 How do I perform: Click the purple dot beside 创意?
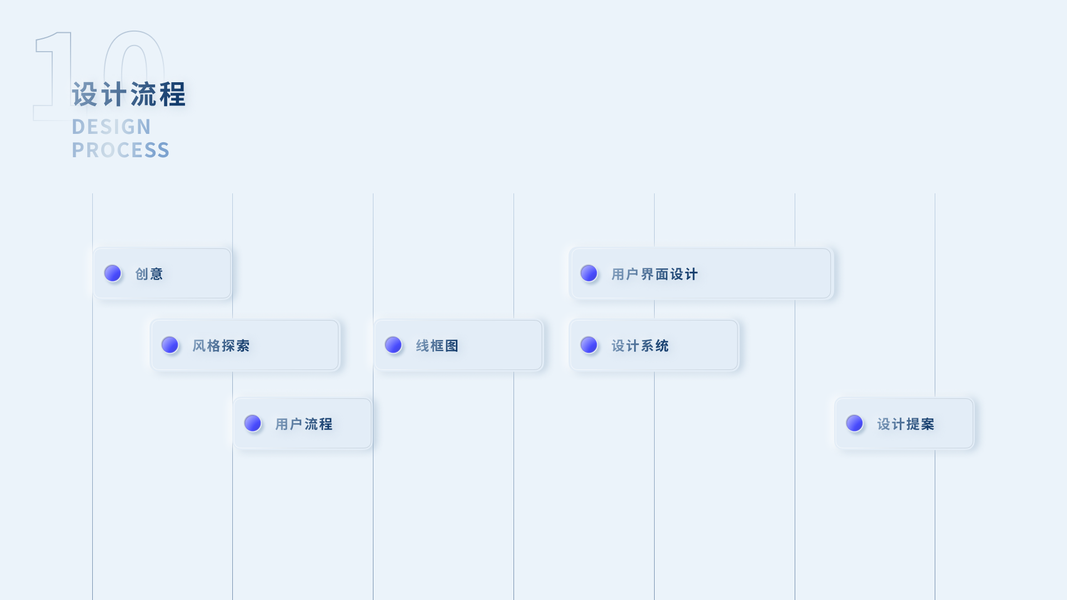[x=113, y=273]
